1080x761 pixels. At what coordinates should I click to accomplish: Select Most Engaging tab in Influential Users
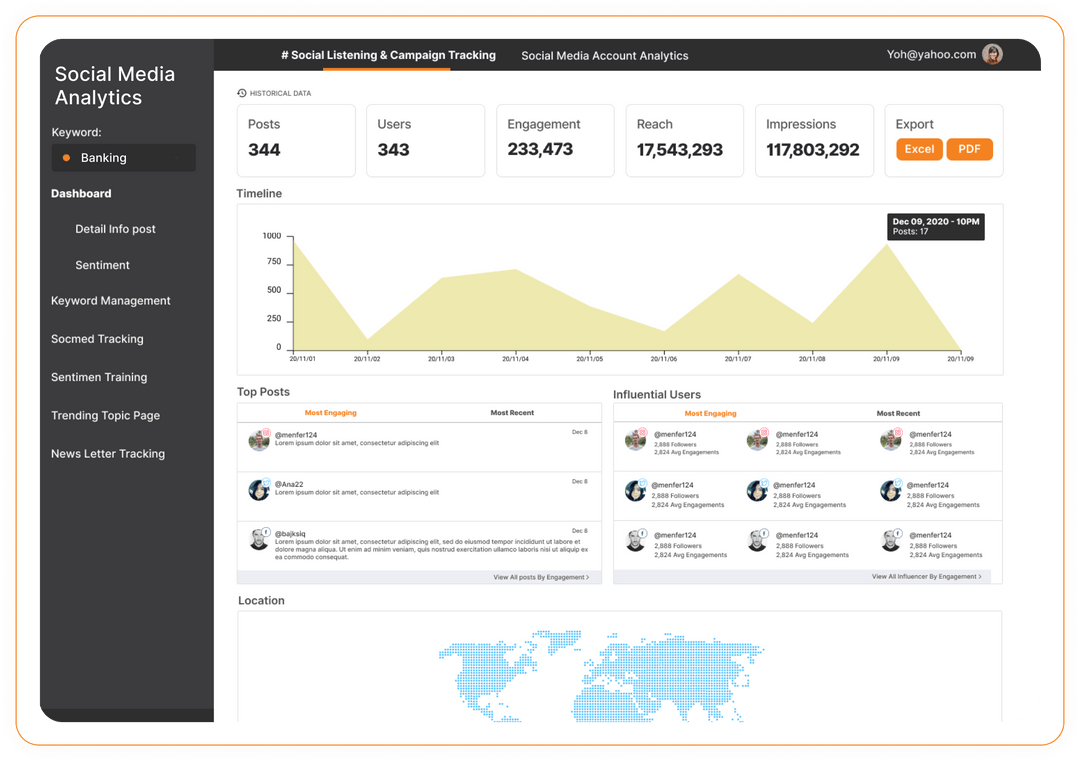click(710, 413)
